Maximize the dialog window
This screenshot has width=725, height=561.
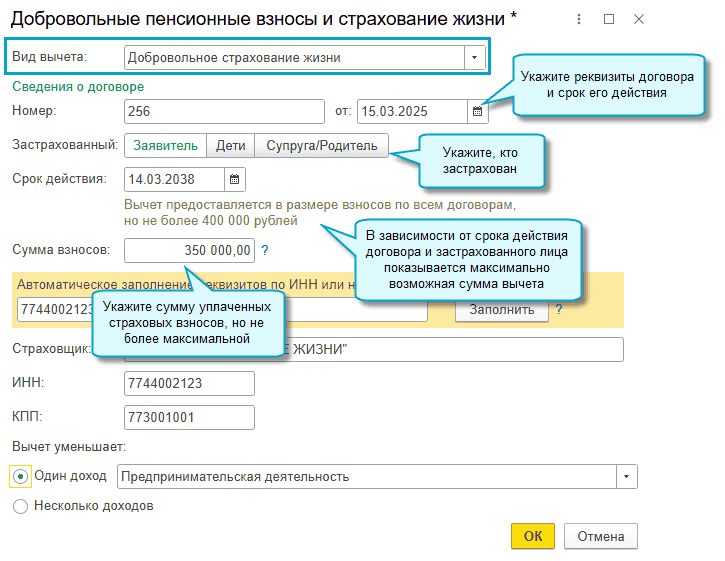609,19
